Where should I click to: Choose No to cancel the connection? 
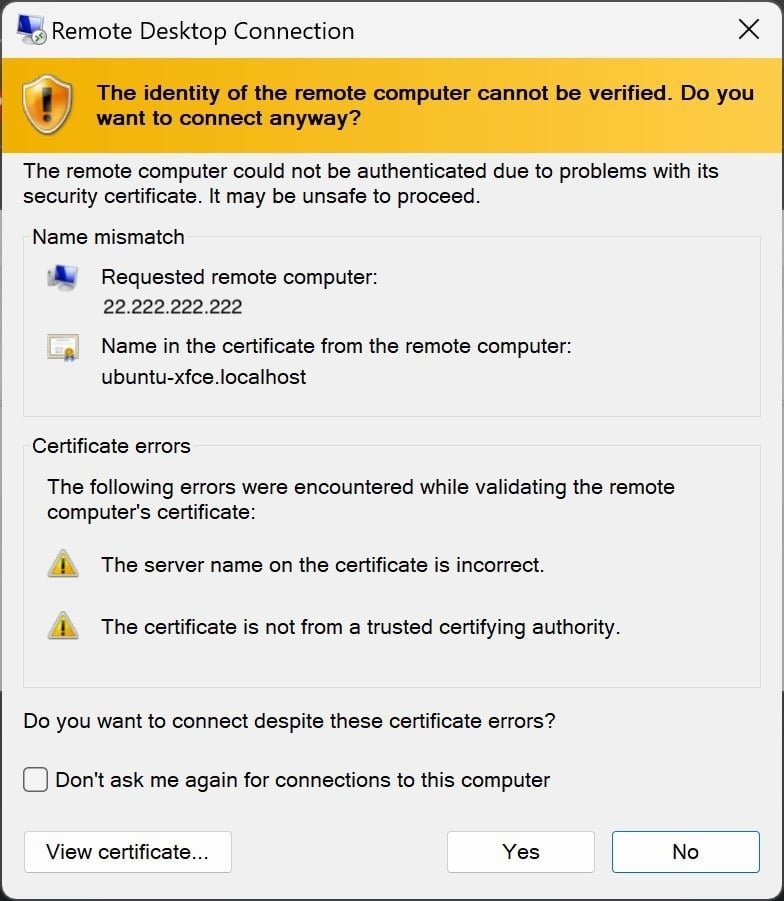click(x=685, y=852)
